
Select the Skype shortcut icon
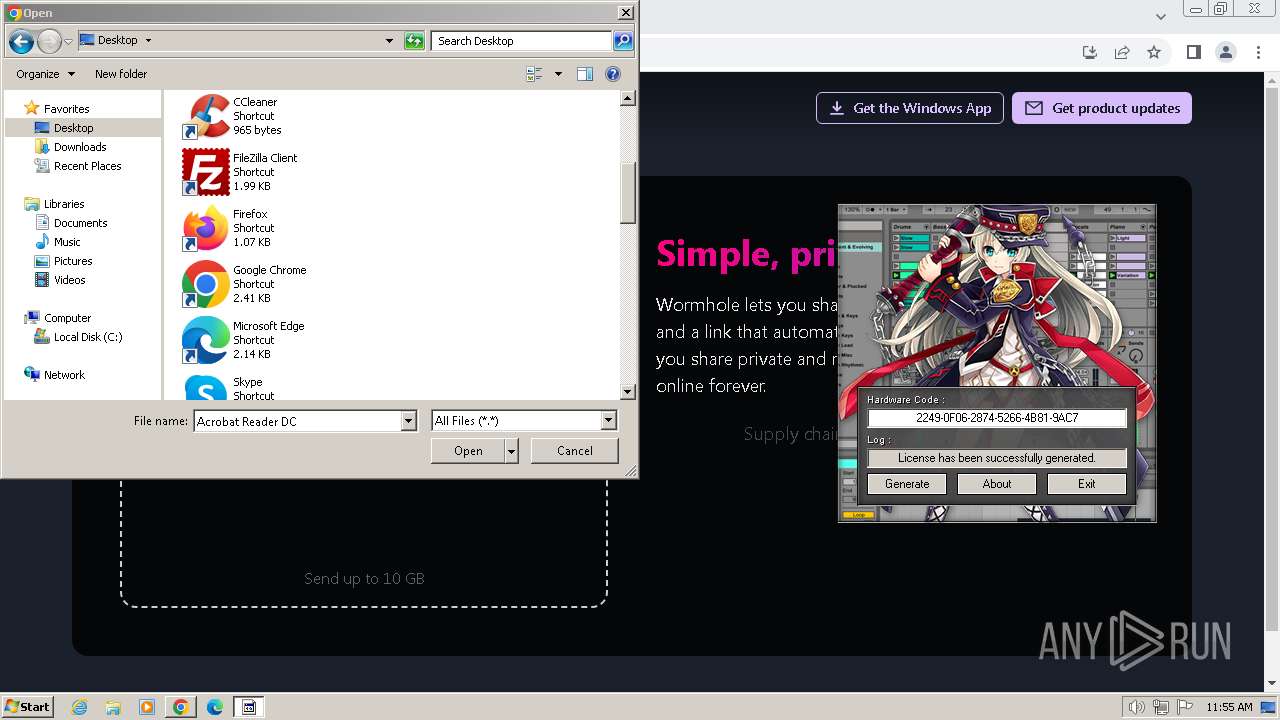point(205,387)
